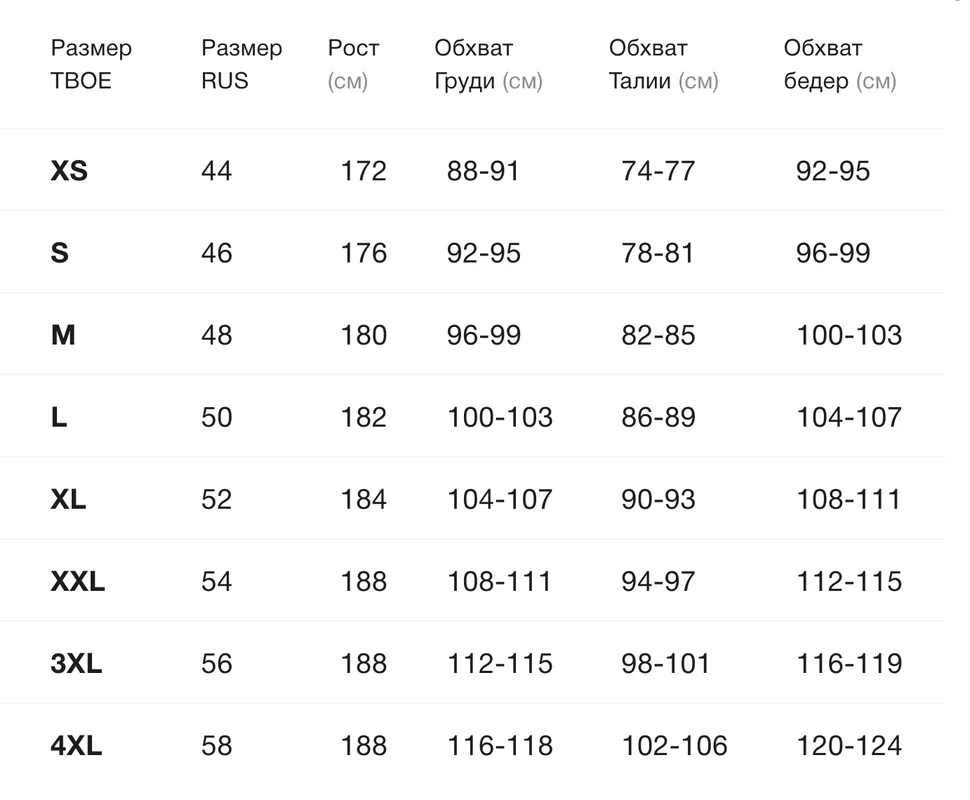
Task: Click the Размер ТВОЕ column header
Action: point(91,64)
